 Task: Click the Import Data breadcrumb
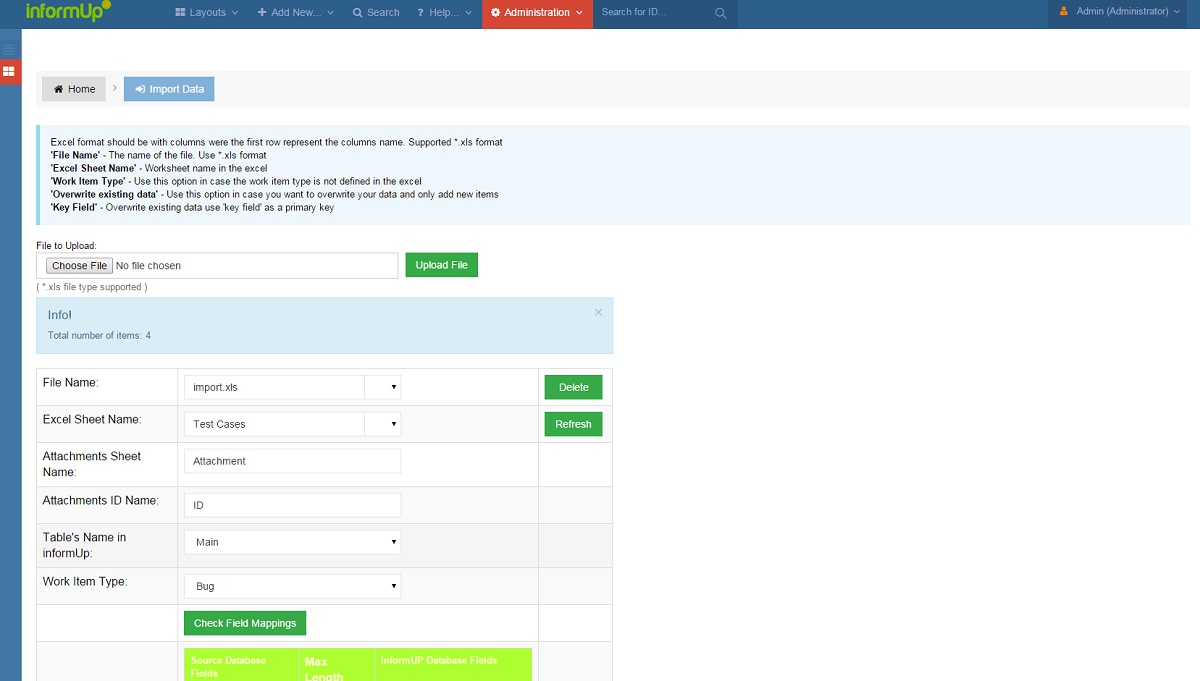pyautogui.click(x=169, y=89)
